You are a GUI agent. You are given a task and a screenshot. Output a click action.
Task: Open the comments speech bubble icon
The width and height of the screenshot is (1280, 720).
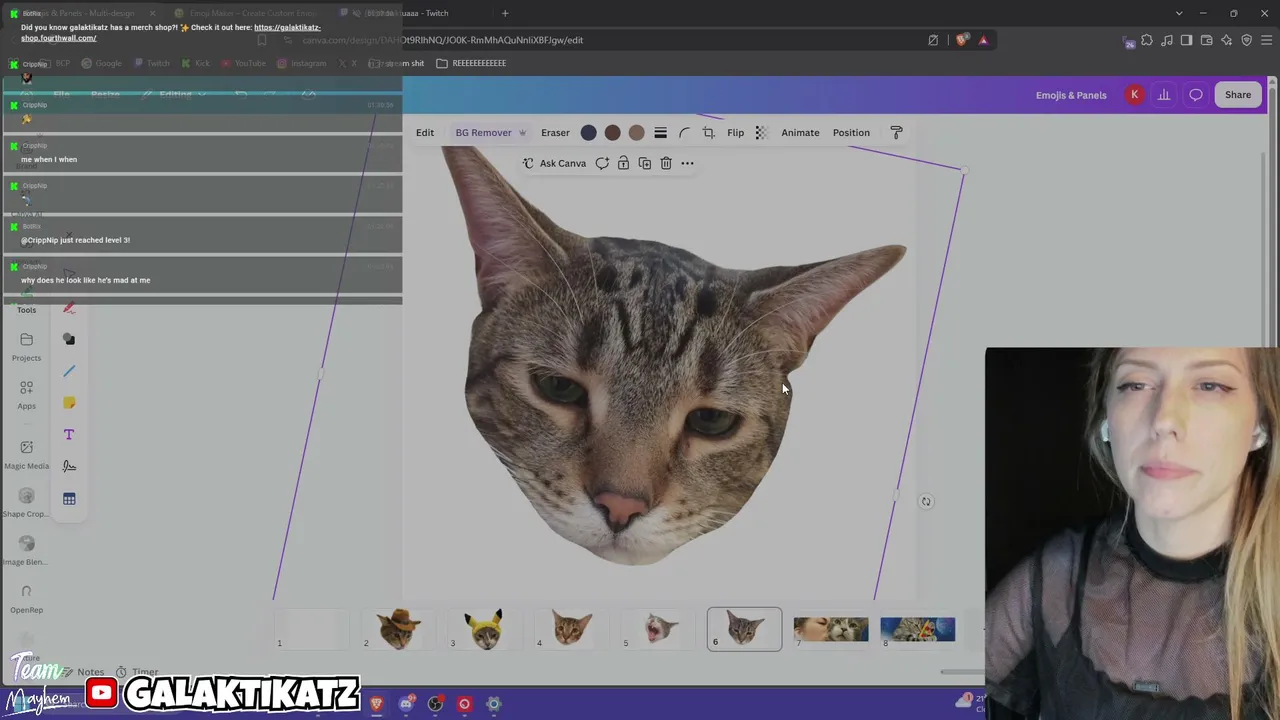pos(1196,95)
